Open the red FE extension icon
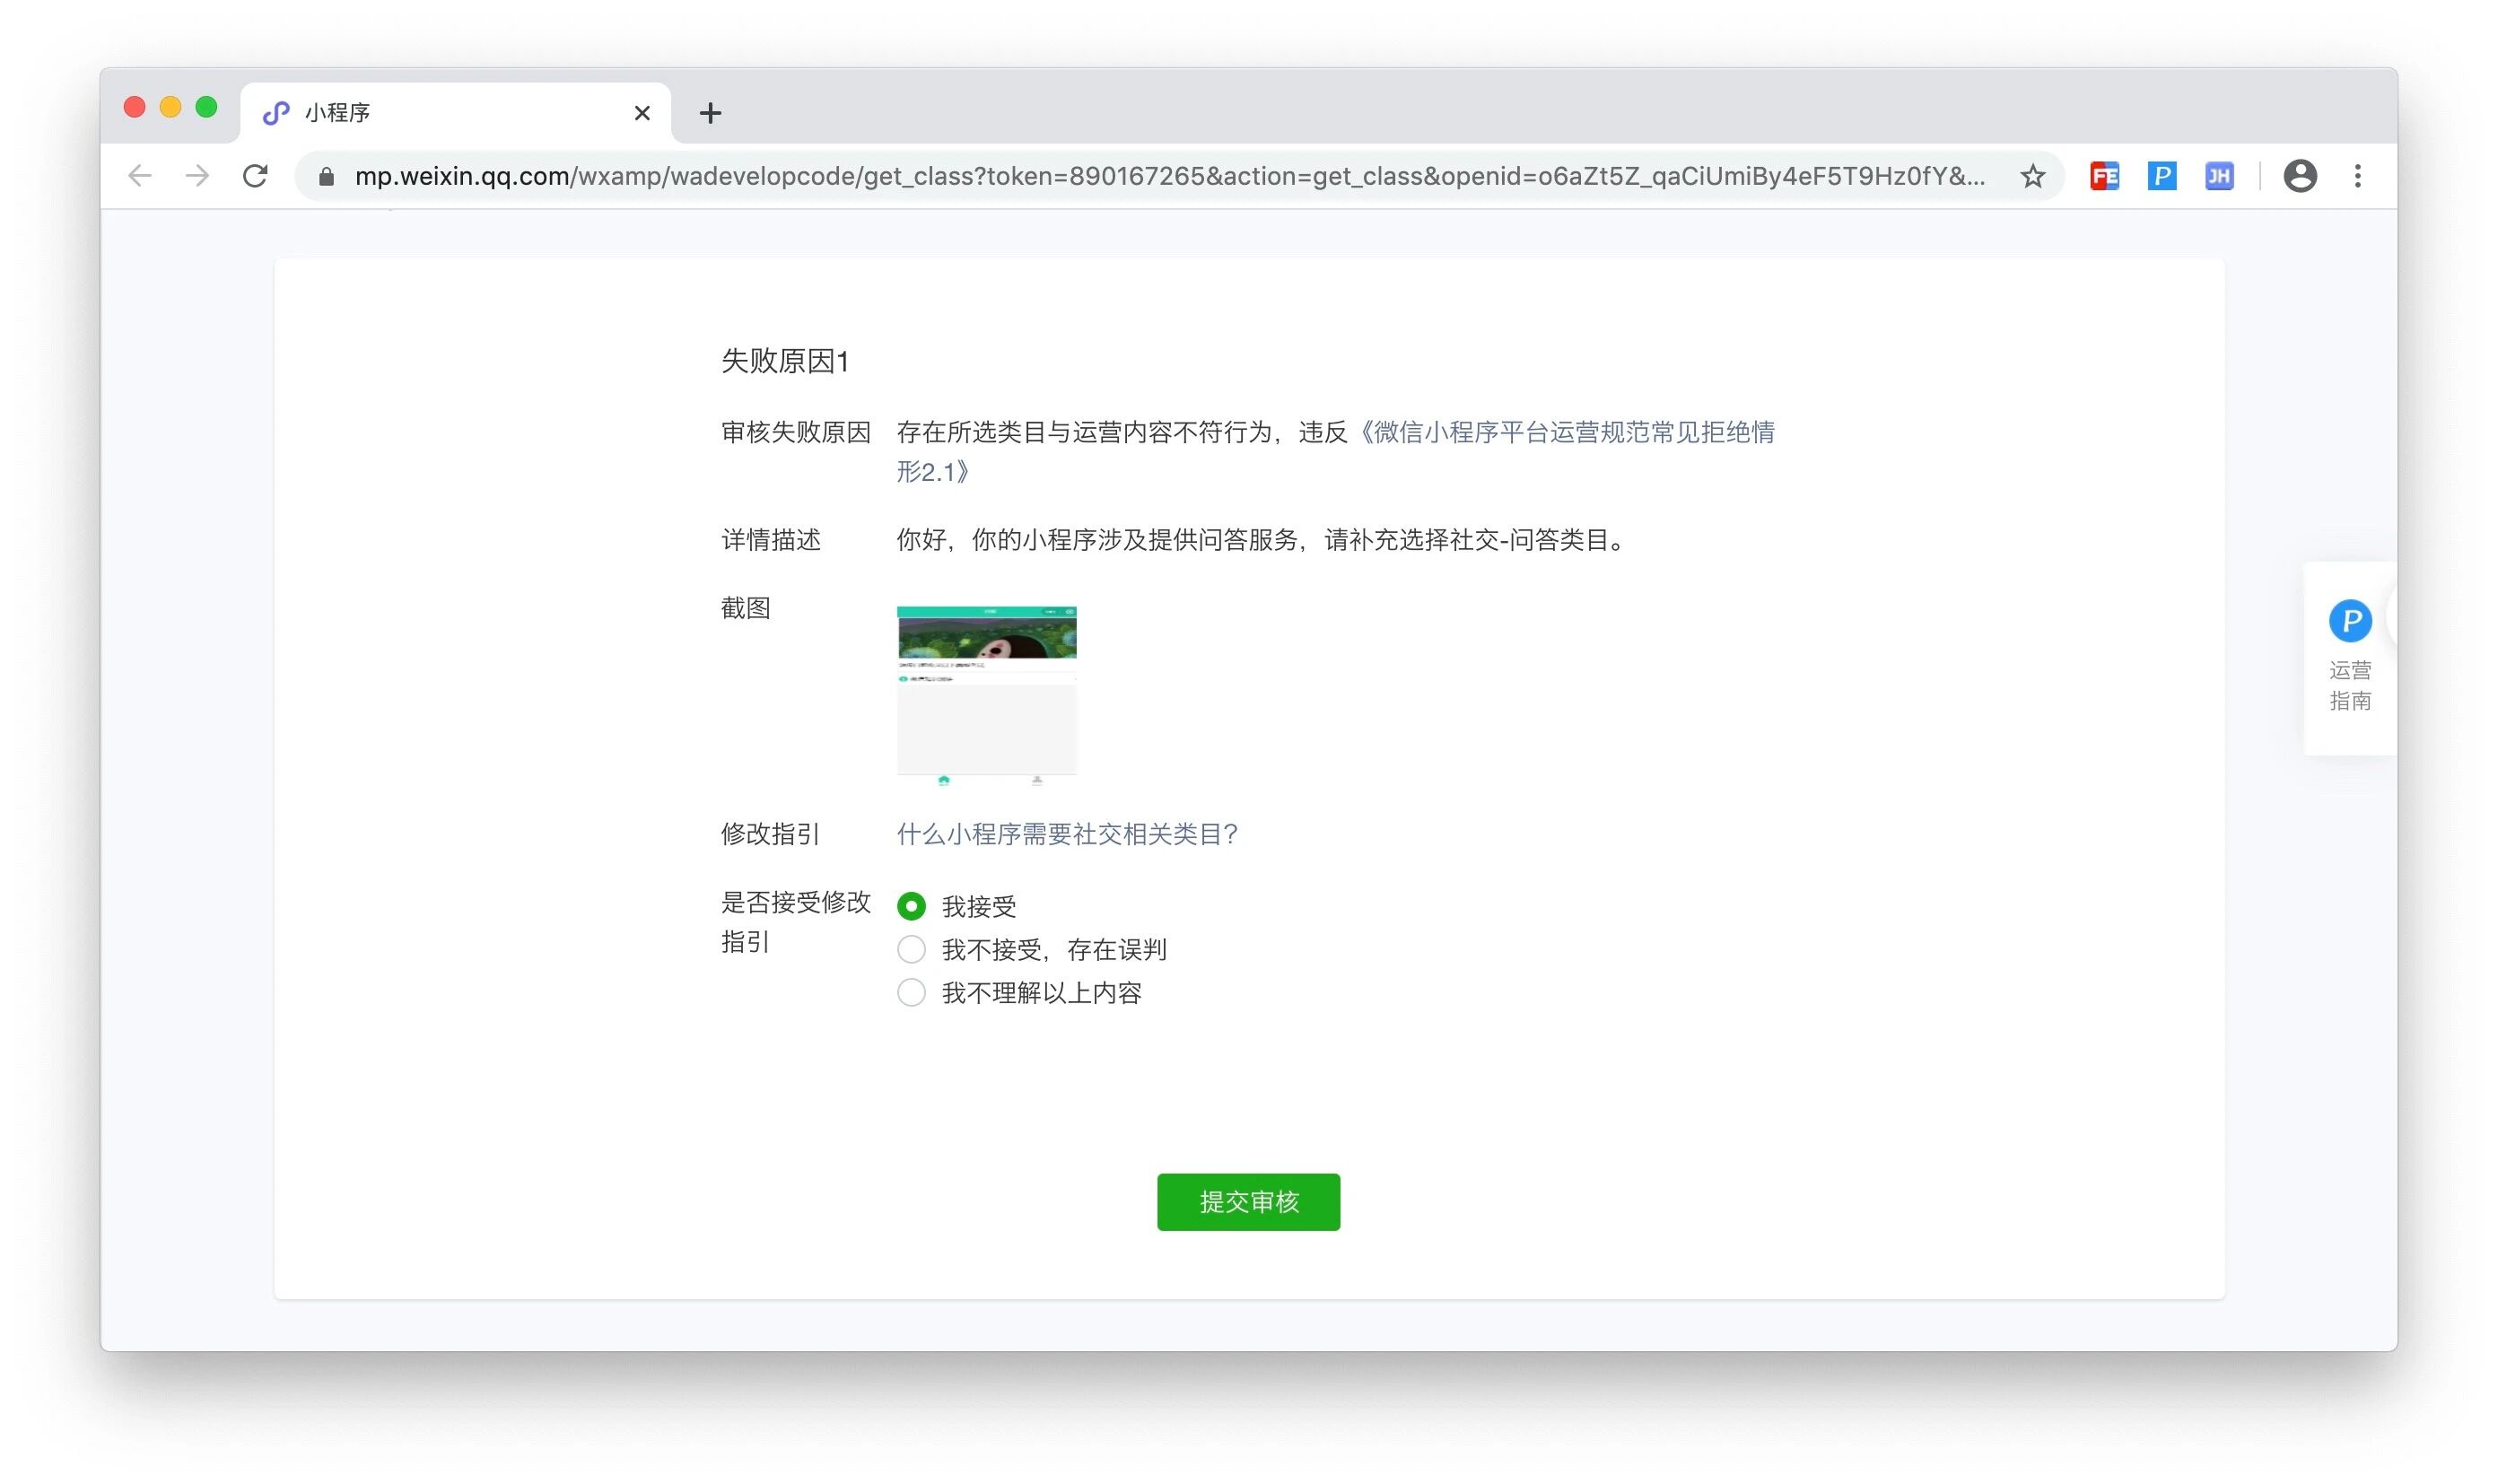 (2104, 176)
